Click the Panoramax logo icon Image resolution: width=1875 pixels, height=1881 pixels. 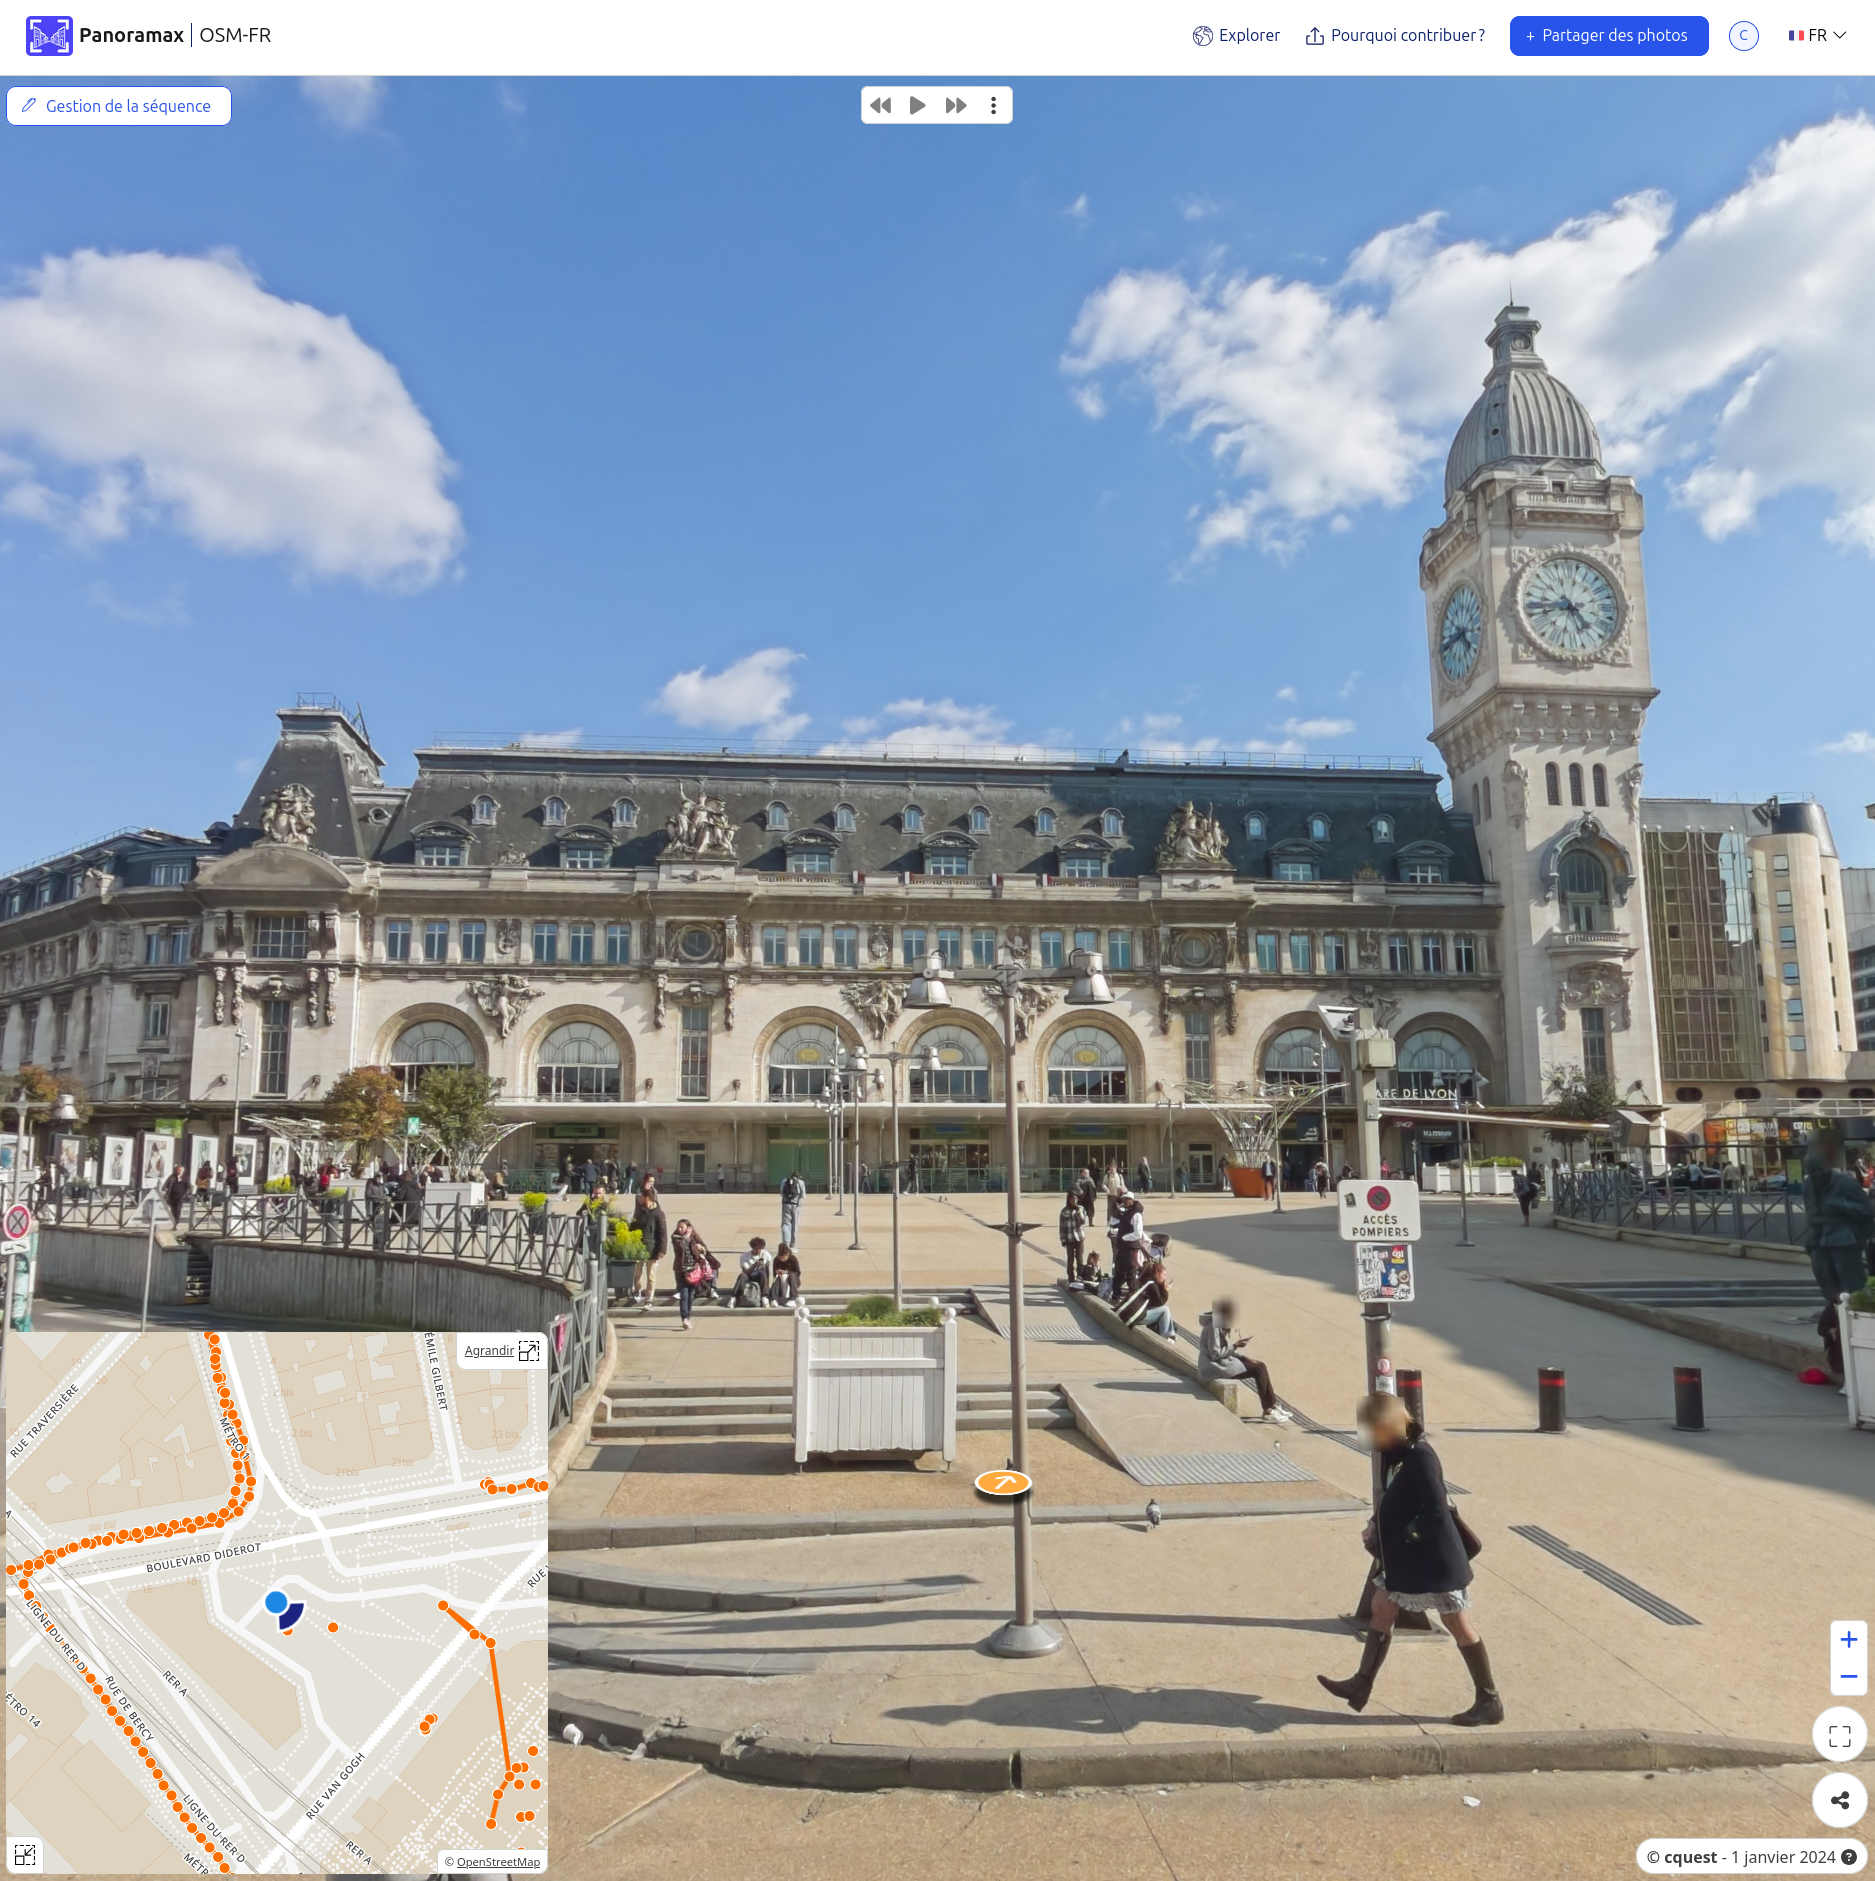tap(49, 36)
